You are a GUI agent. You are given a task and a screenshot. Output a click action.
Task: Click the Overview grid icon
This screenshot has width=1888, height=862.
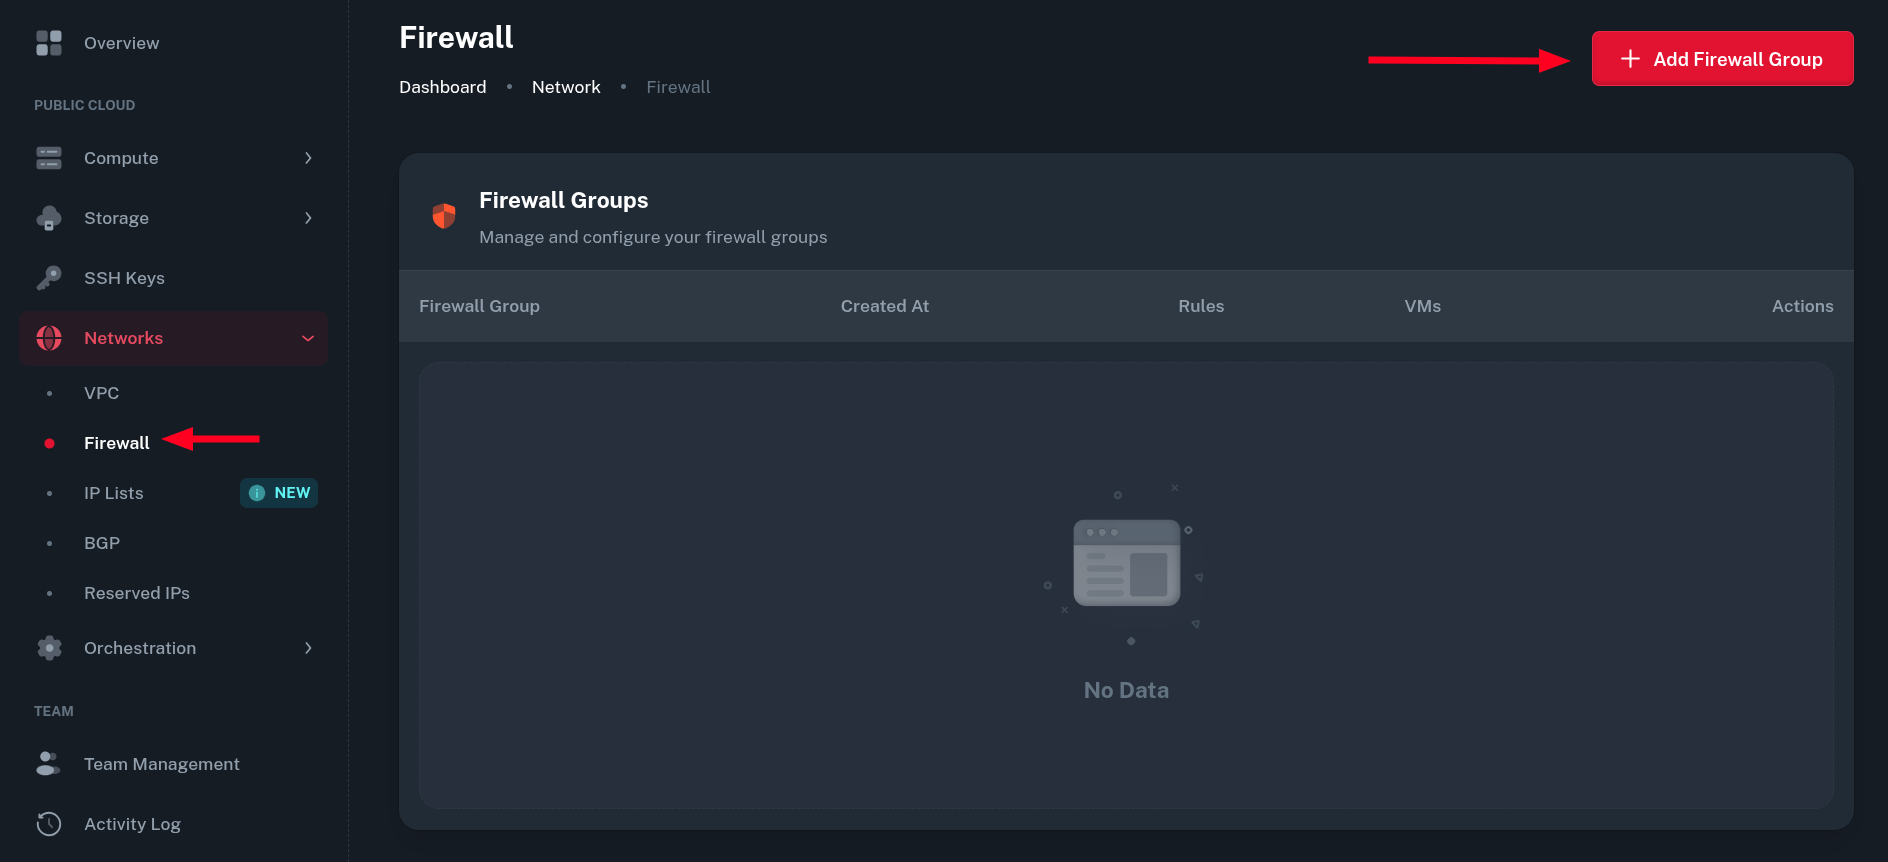(x=49, y=43)
